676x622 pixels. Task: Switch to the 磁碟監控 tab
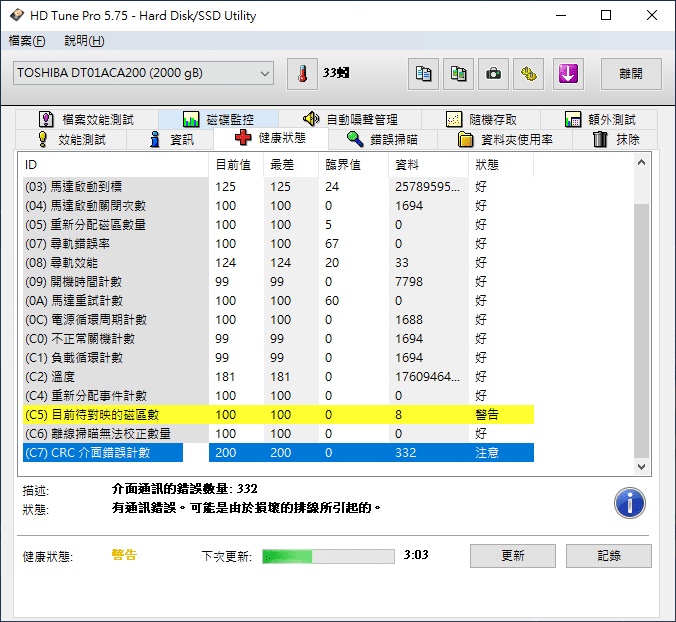(x=218, y=119)
